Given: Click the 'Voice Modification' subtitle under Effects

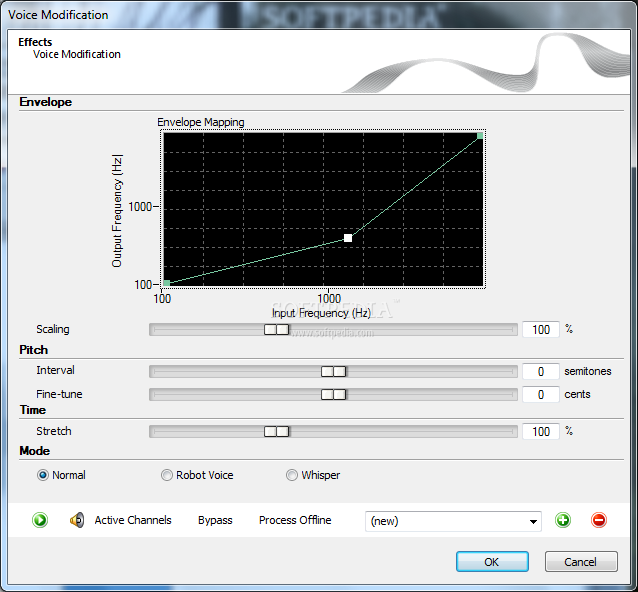Looking at the screenshot, I should coord(76,54).
